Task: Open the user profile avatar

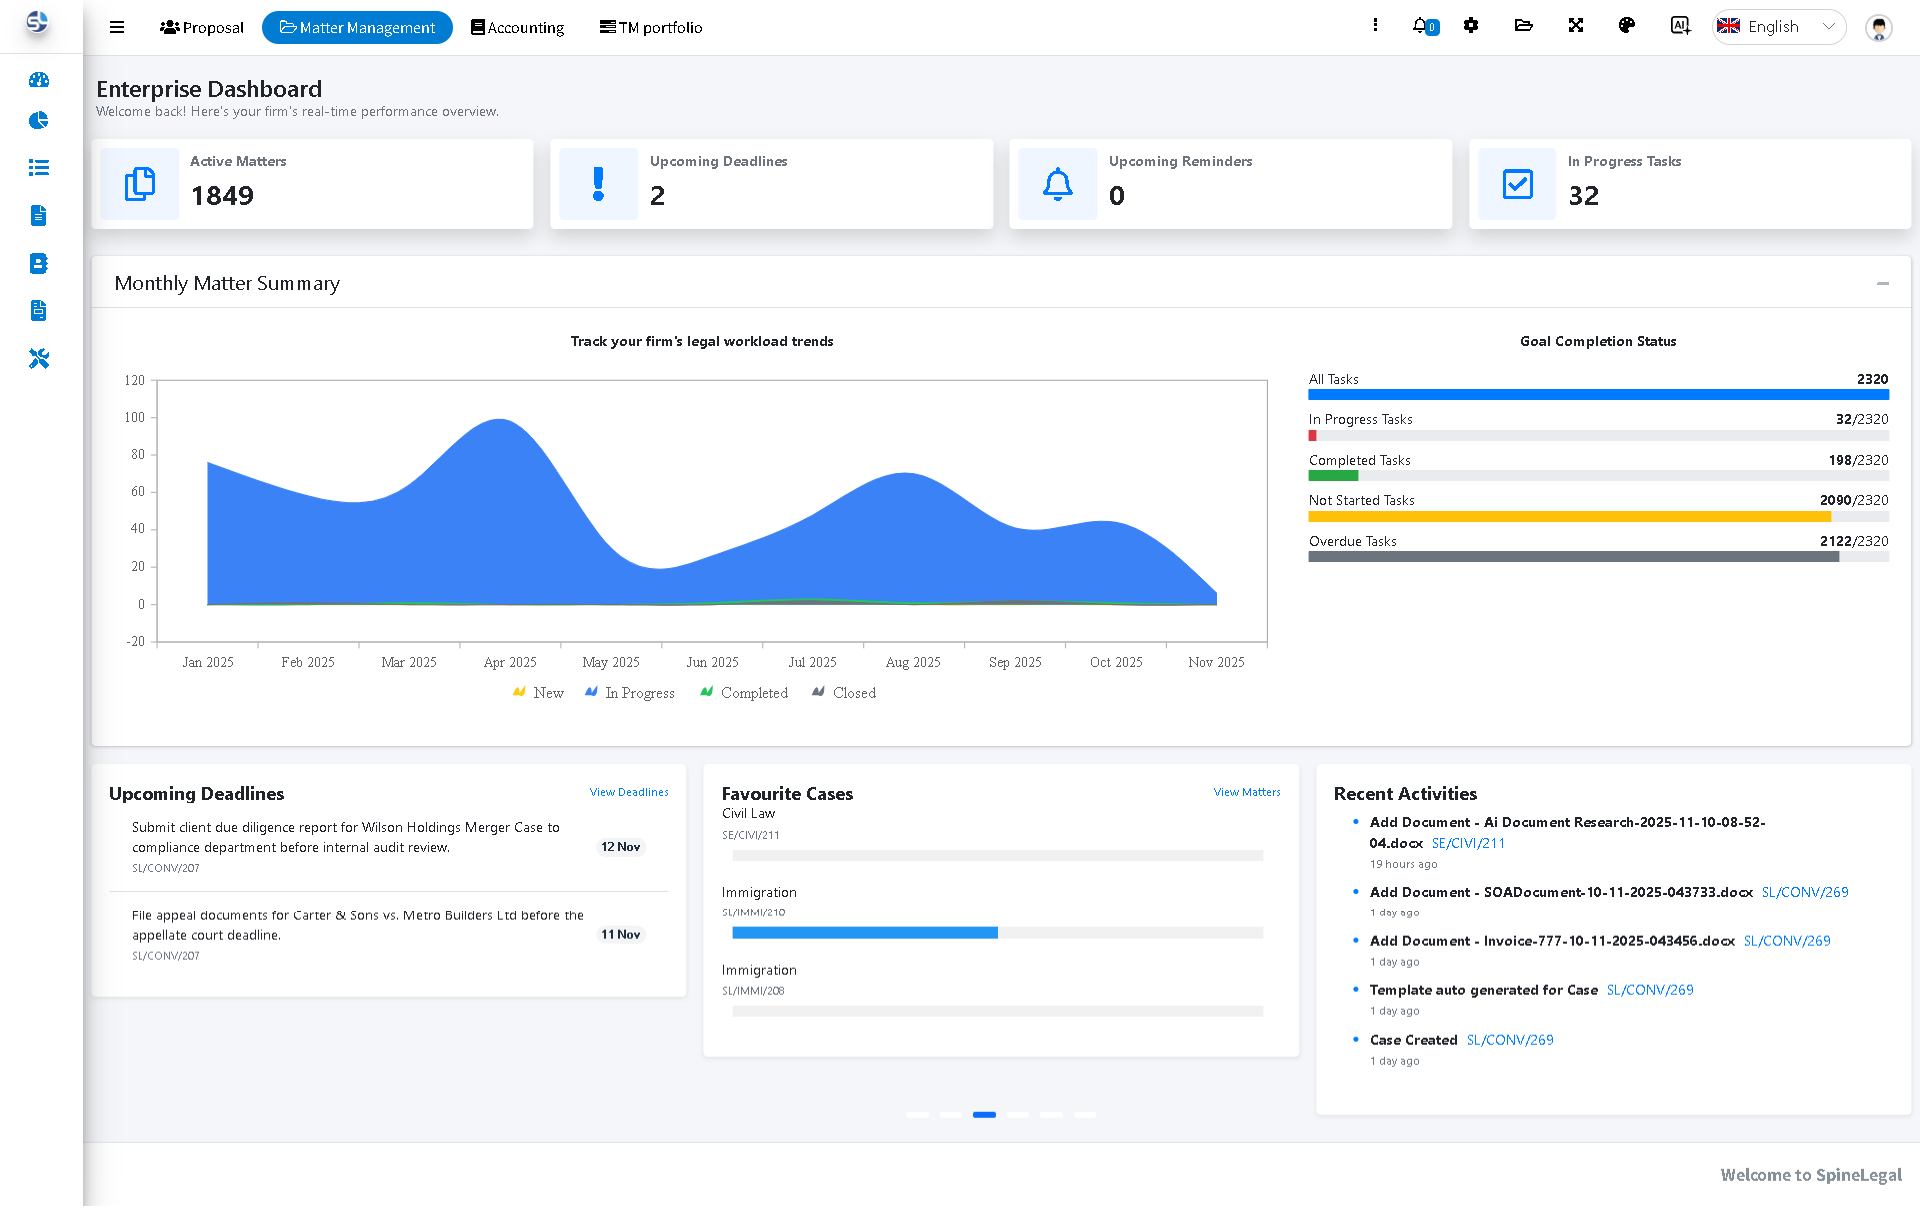Action: tap(1879, 28)
